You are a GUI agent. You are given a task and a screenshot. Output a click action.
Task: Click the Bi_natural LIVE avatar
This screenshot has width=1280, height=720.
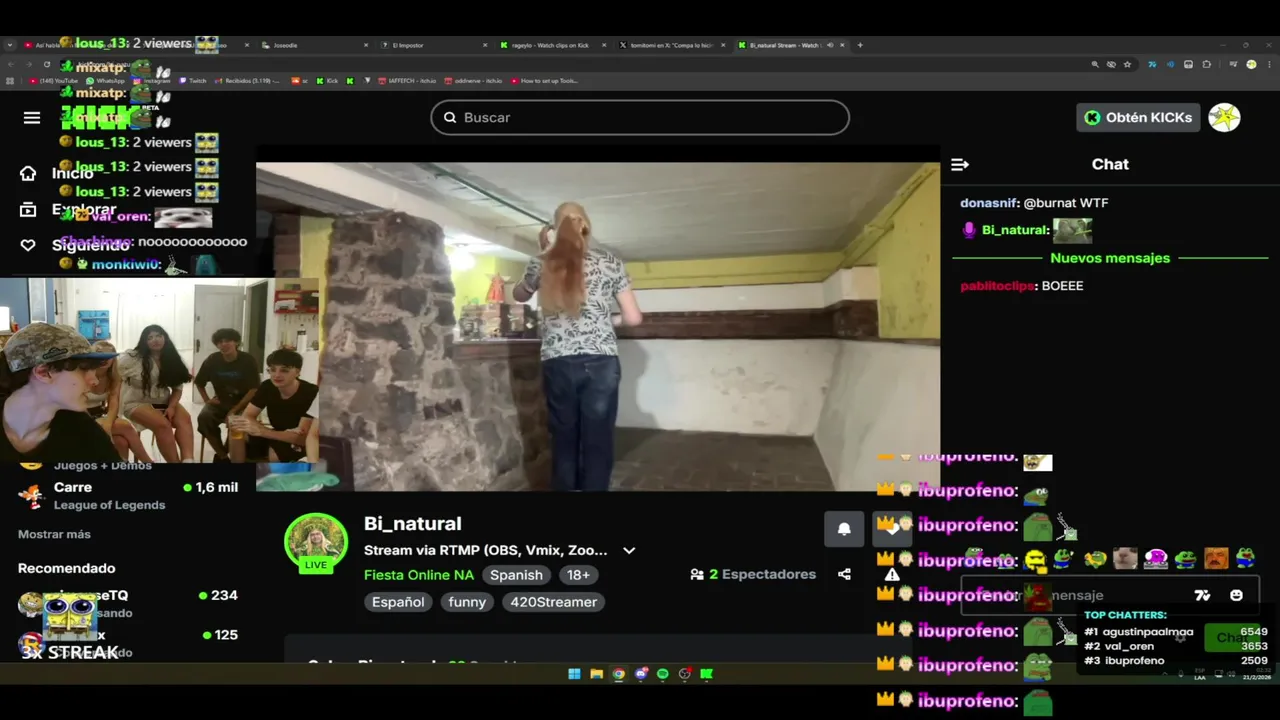pyautogui.click(x=316, y=542)
